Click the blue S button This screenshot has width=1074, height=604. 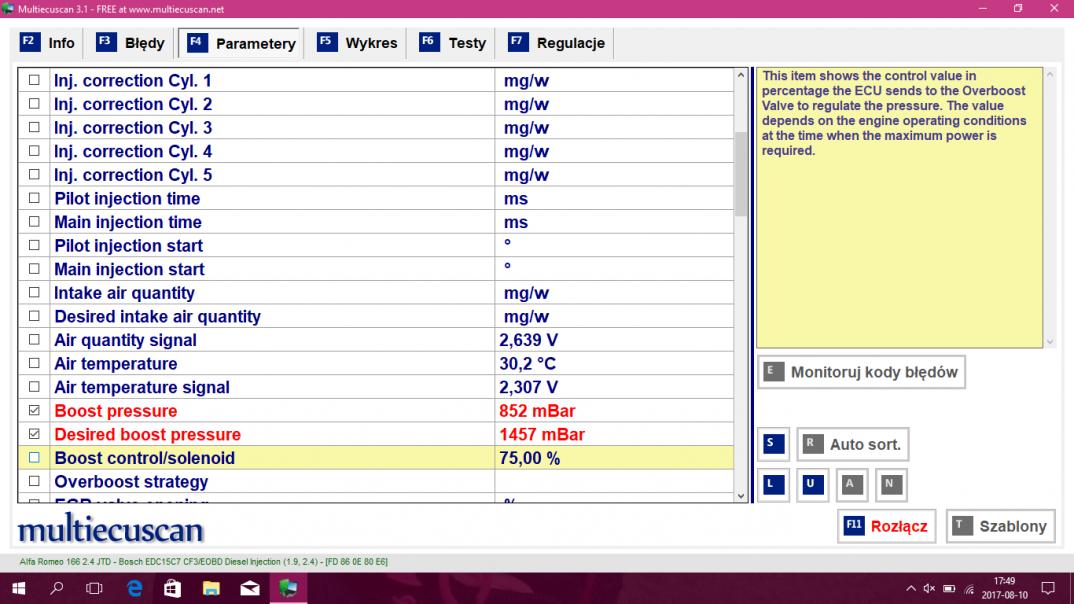pos(770,444)
